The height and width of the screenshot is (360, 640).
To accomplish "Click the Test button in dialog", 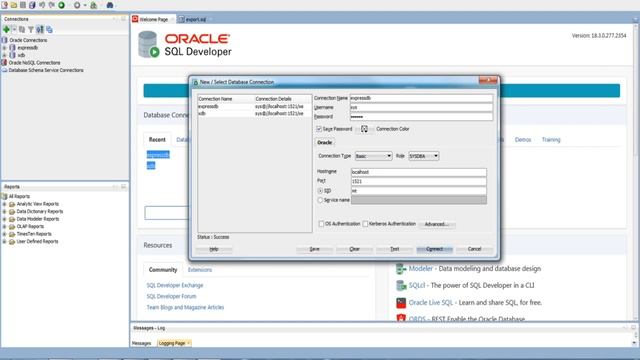I will click(395, 249).
